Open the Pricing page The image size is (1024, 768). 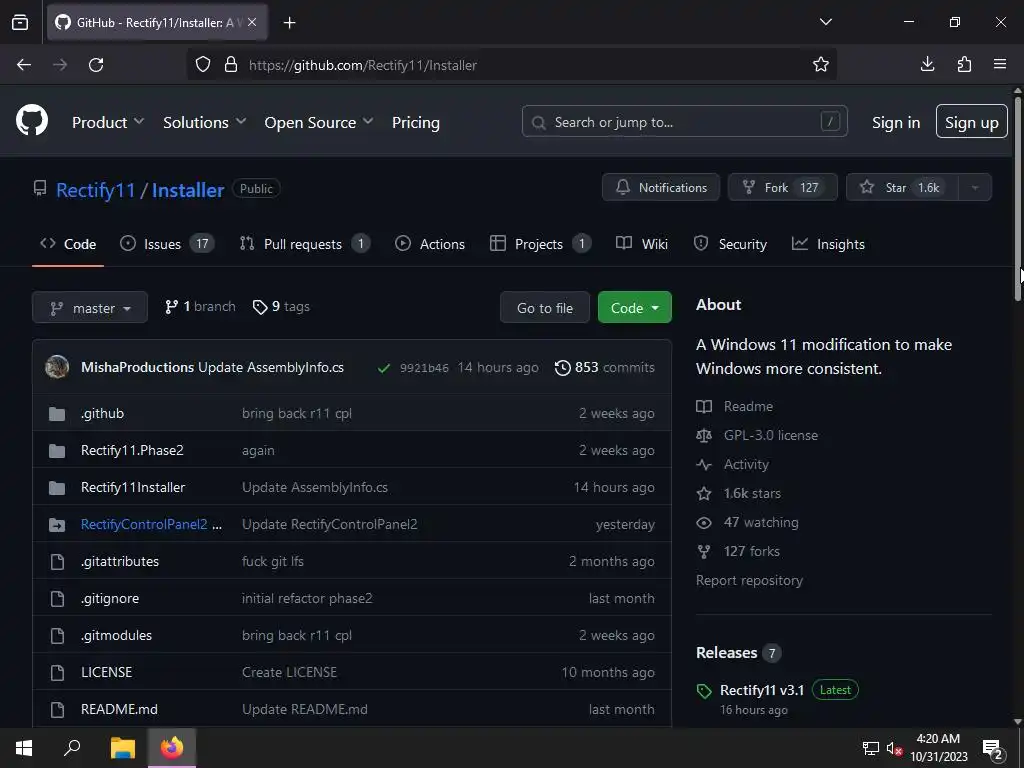click(415, 122)
